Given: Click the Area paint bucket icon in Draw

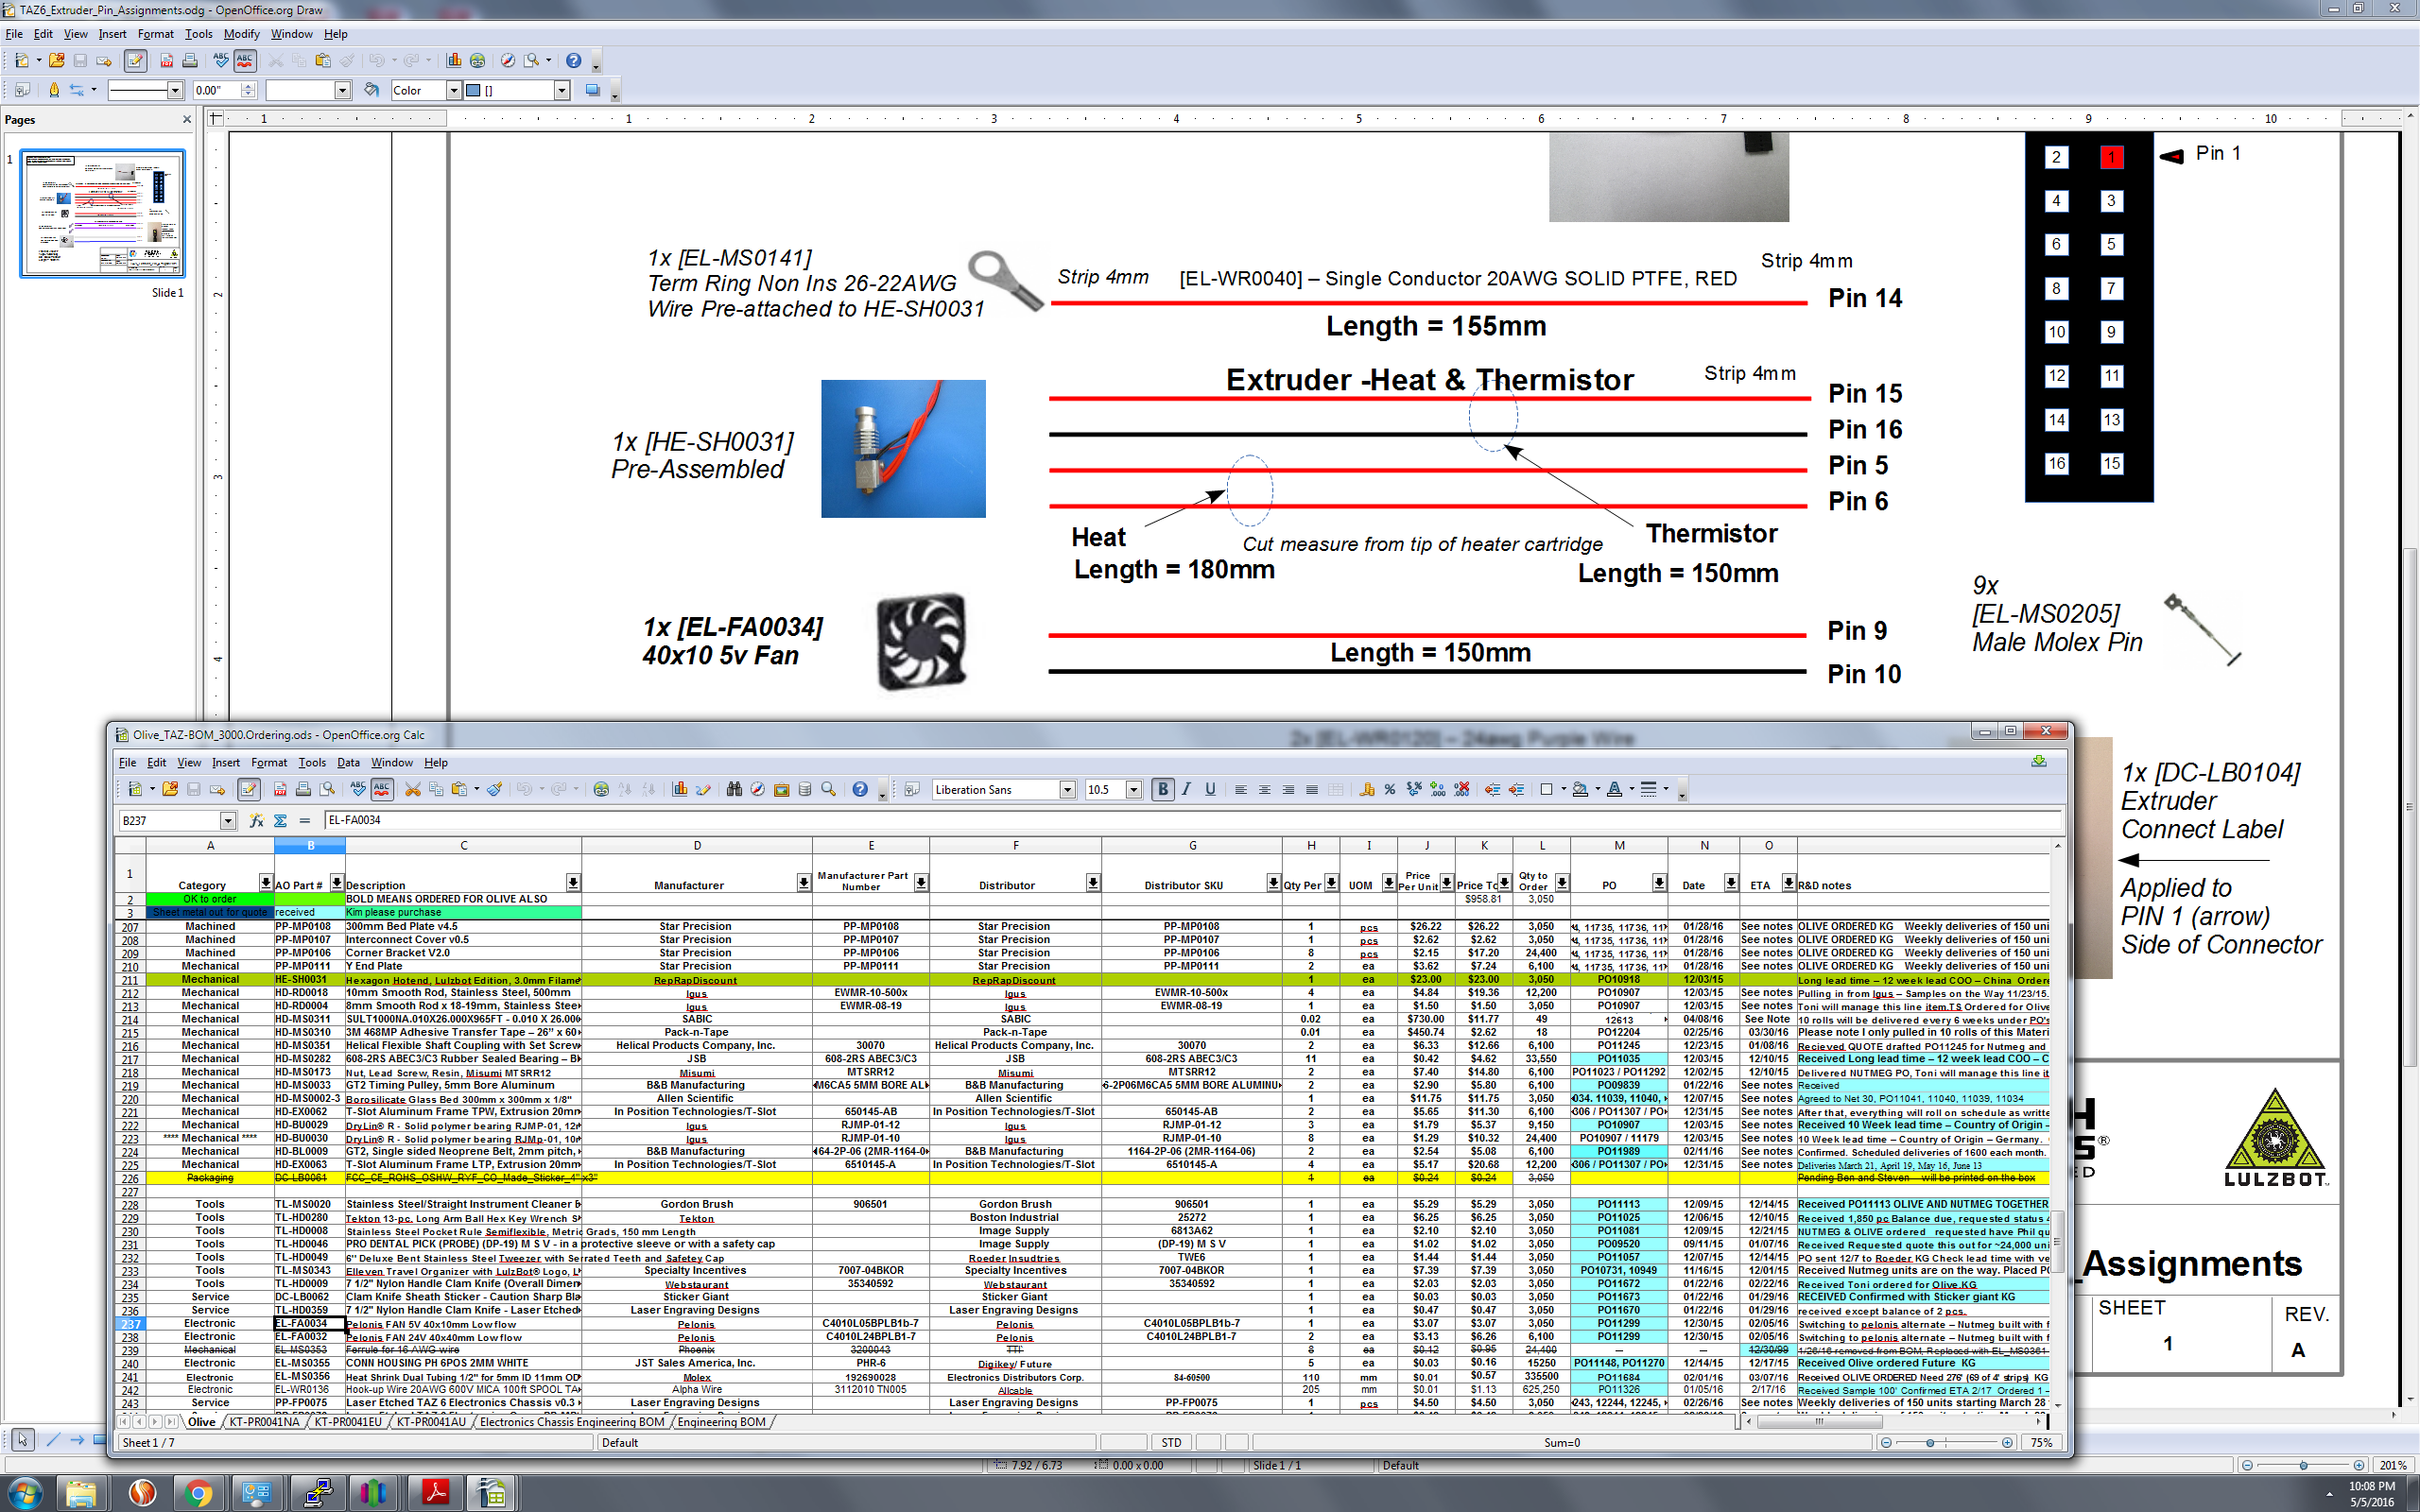Looking at the screenshot, I should point(371,90).
